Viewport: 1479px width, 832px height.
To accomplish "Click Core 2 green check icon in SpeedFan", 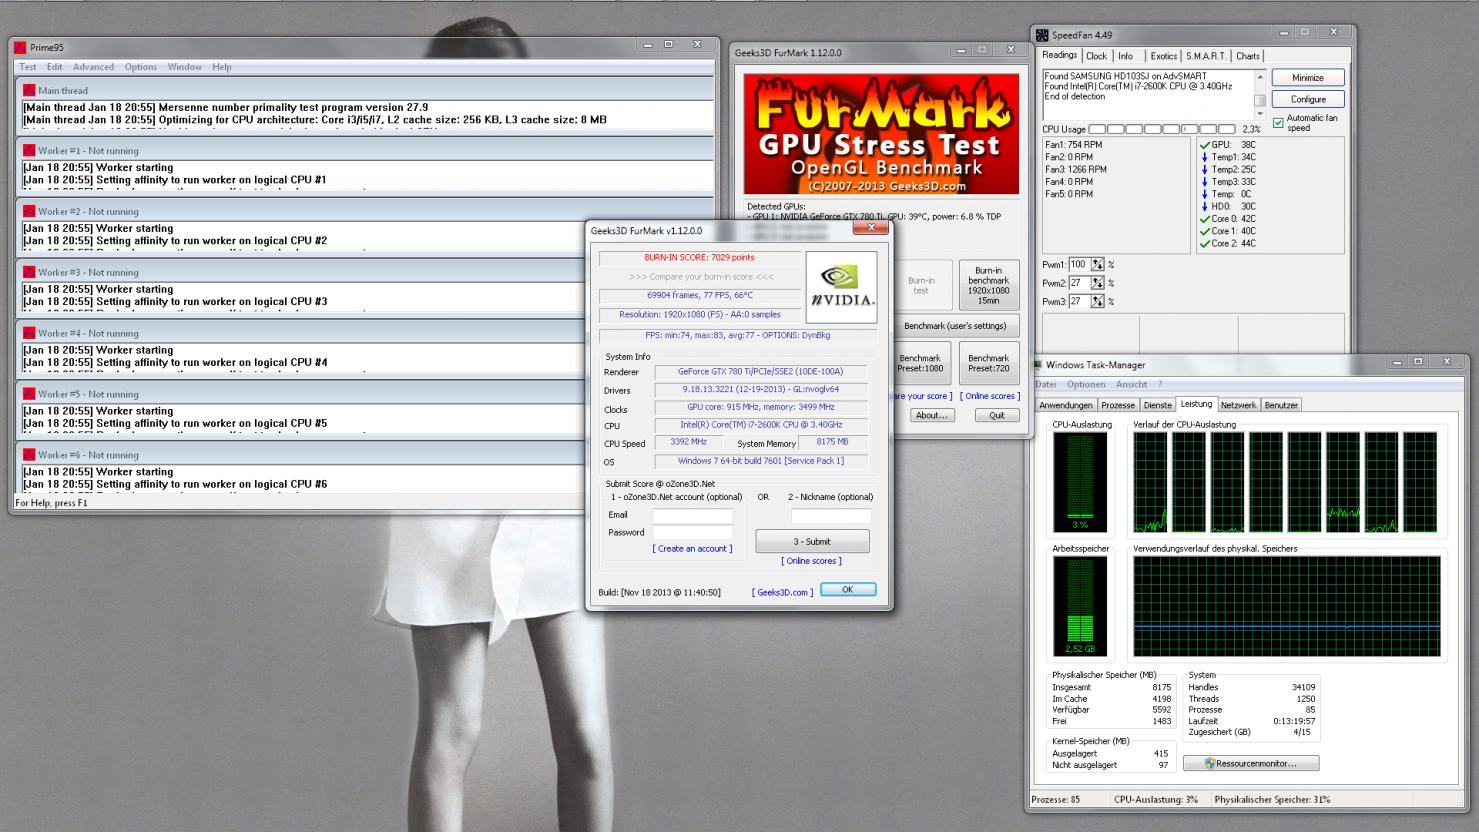I will click(x=1204, y=243).
